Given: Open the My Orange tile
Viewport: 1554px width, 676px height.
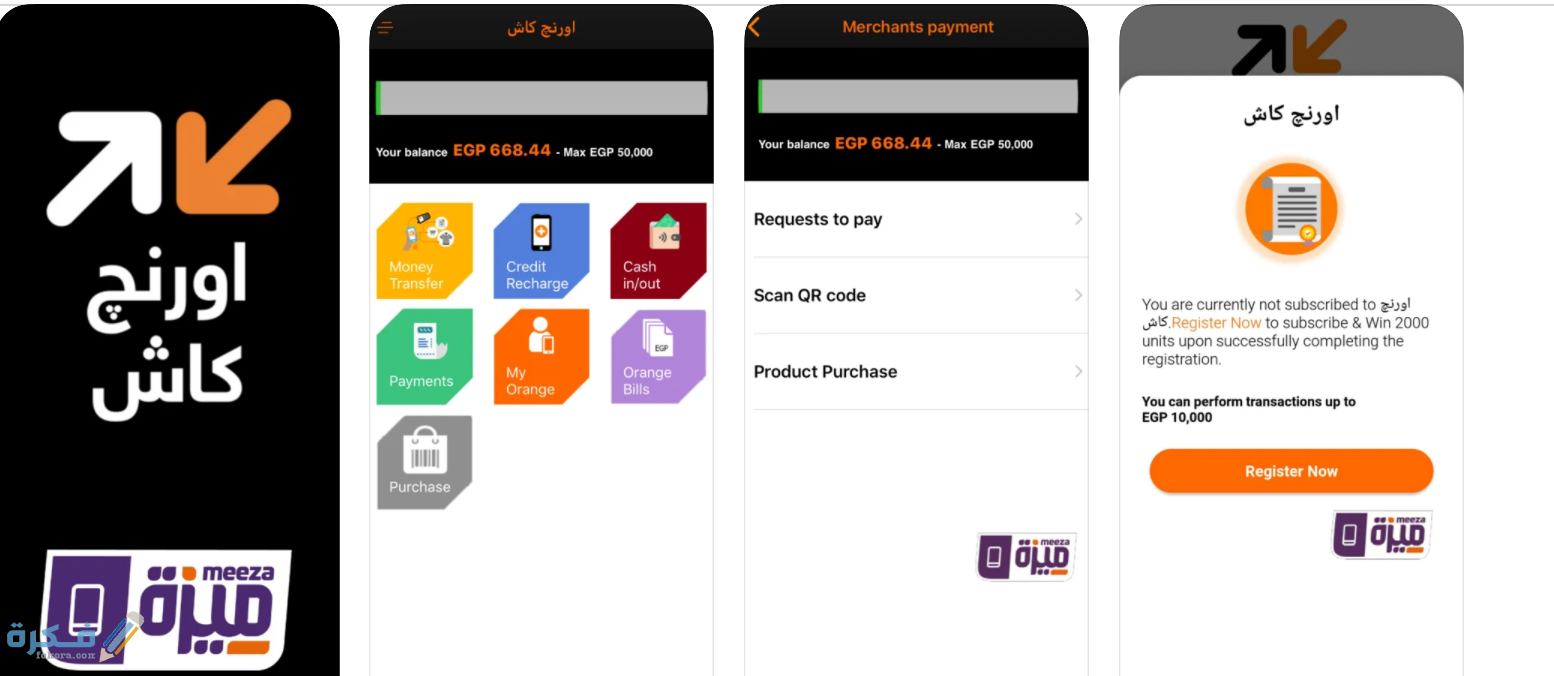Looking at the screenshot, I should pyautogui.click(x=541, y=357).
